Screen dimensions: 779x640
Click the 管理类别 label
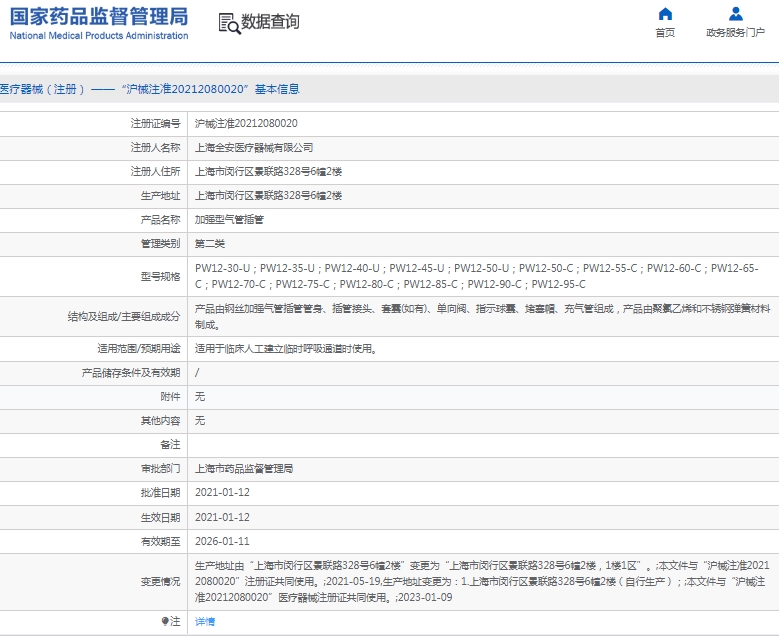click(160, 243)
